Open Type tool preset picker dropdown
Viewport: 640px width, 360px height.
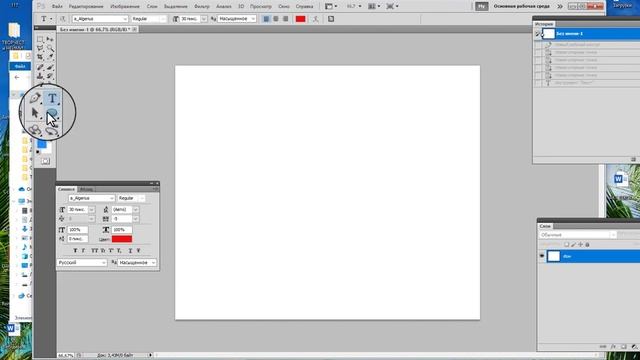point(51,19)
